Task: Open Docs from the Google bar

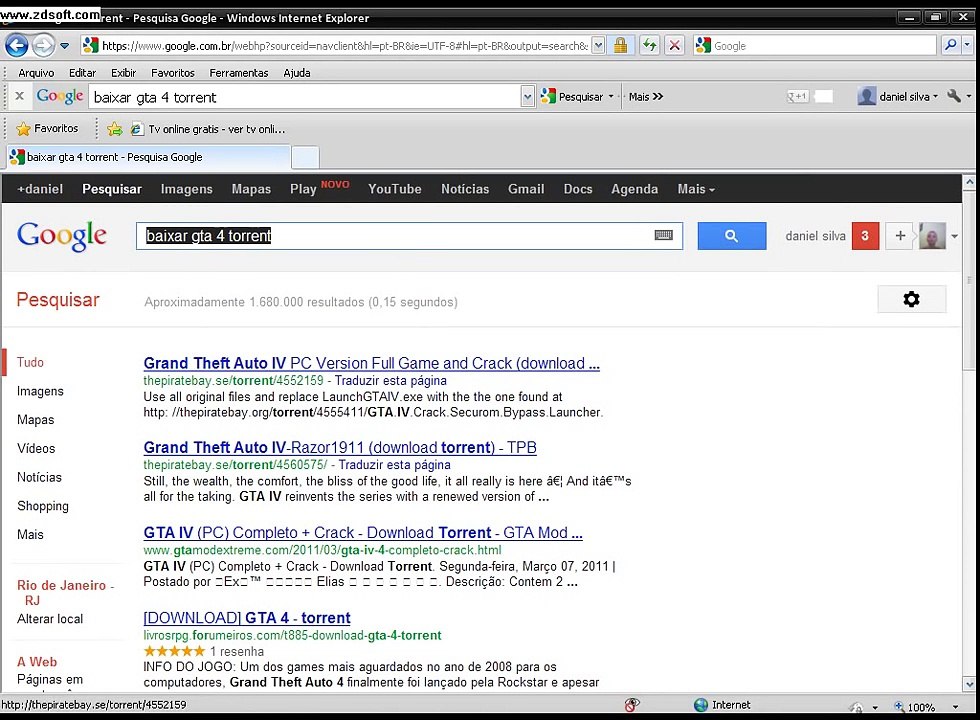Action: coord(578,189)
